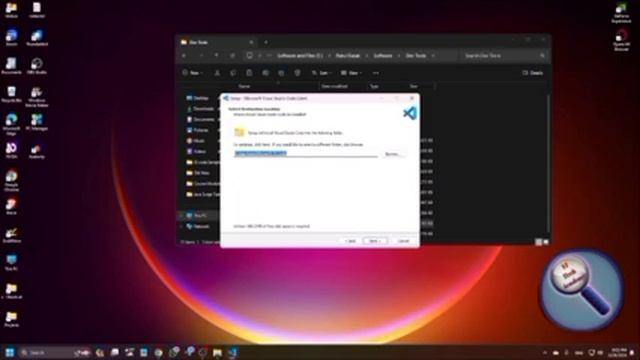Click the Next button in the VS Code setup
Screen dimensions: 640x360
click(x=375, y=241)
